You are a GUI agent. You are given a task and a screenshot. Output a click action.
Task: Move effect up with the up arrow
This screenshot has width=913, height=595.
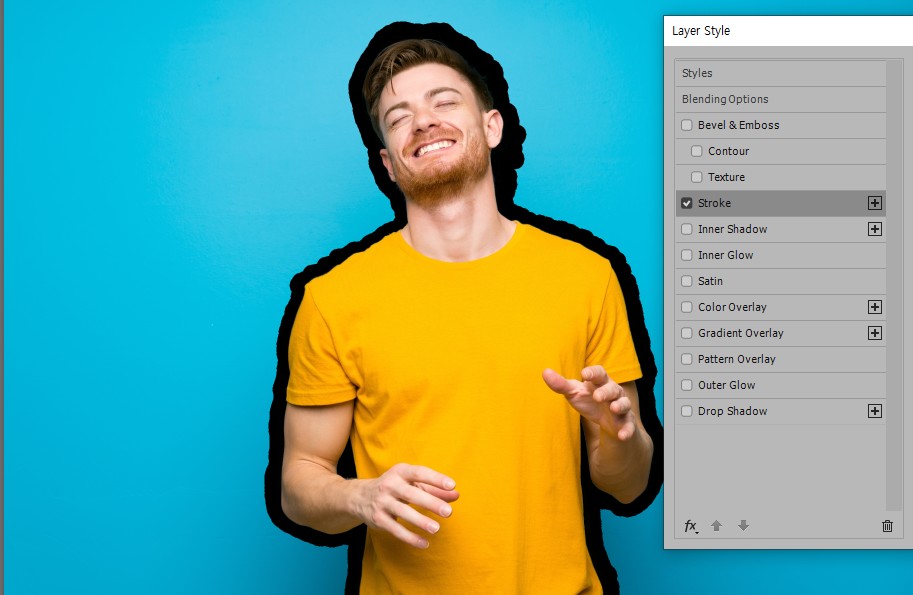coord(716,526)
